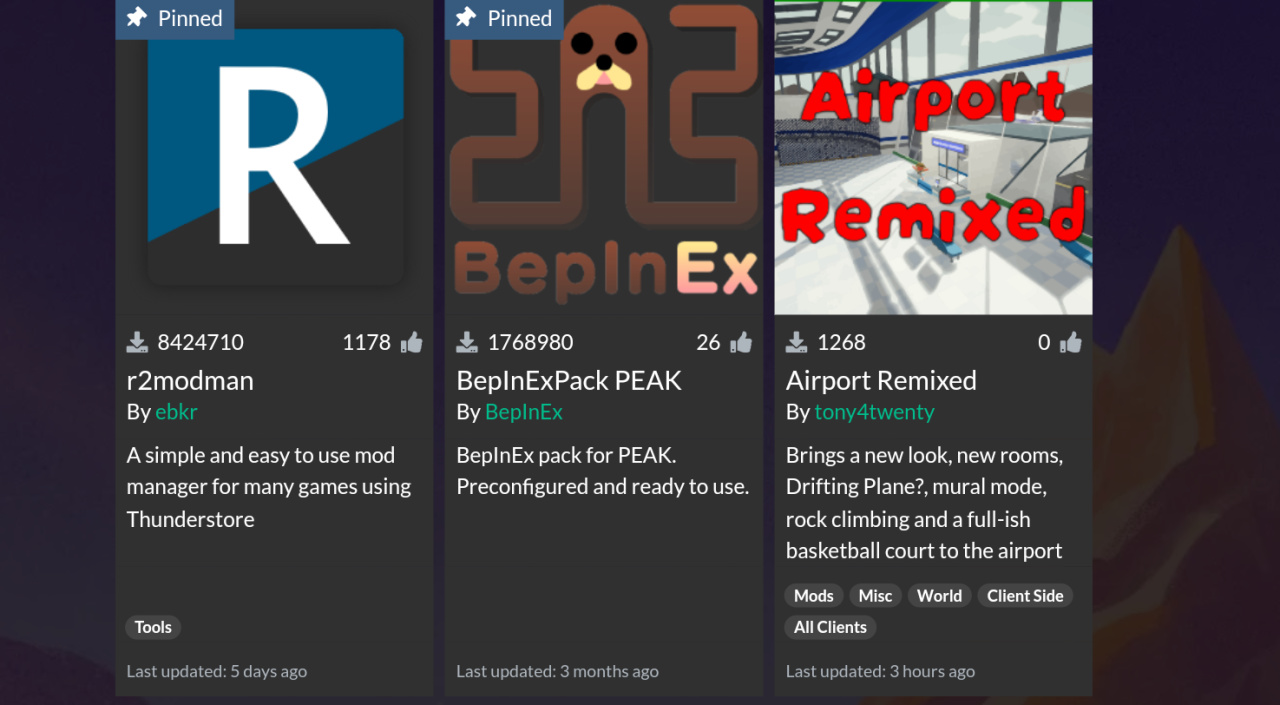
Task: Open the BepInExPack PEAK title link
Action: pos(569,380)
